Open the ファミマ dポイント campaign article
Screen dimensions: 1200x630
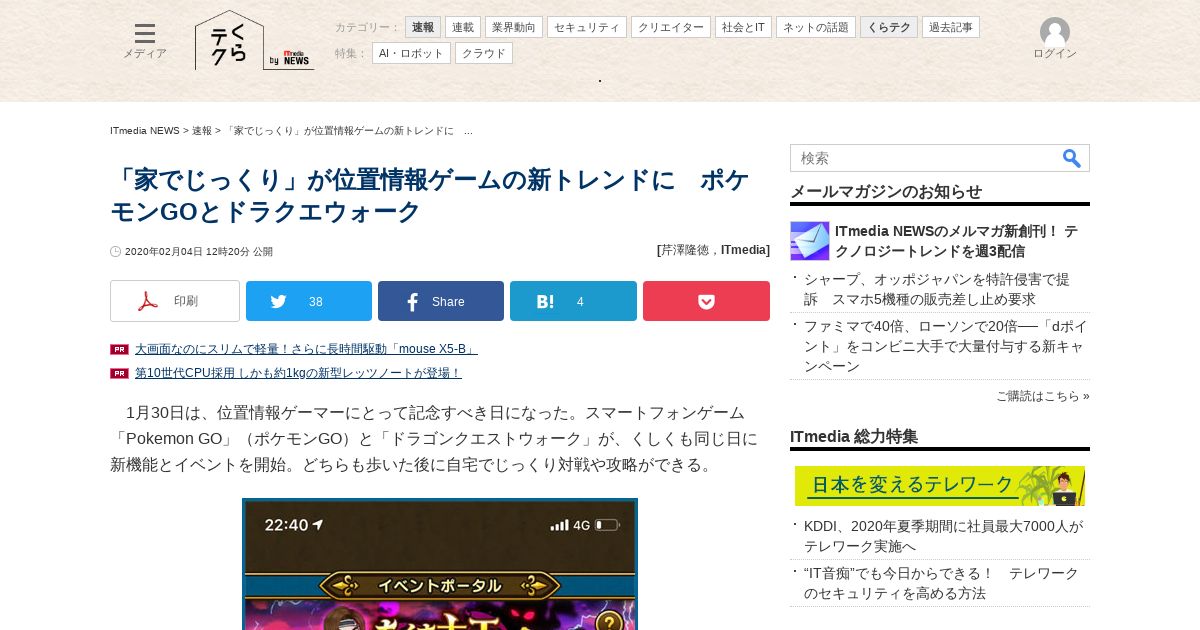pyautogui.click(x=945, y=346)
